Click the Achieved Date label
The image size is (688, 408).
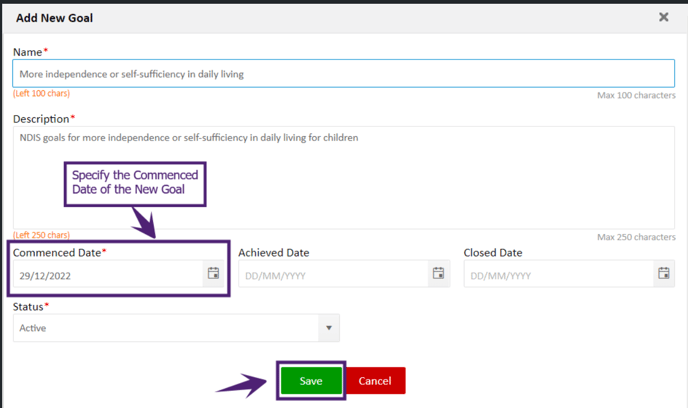273,253
